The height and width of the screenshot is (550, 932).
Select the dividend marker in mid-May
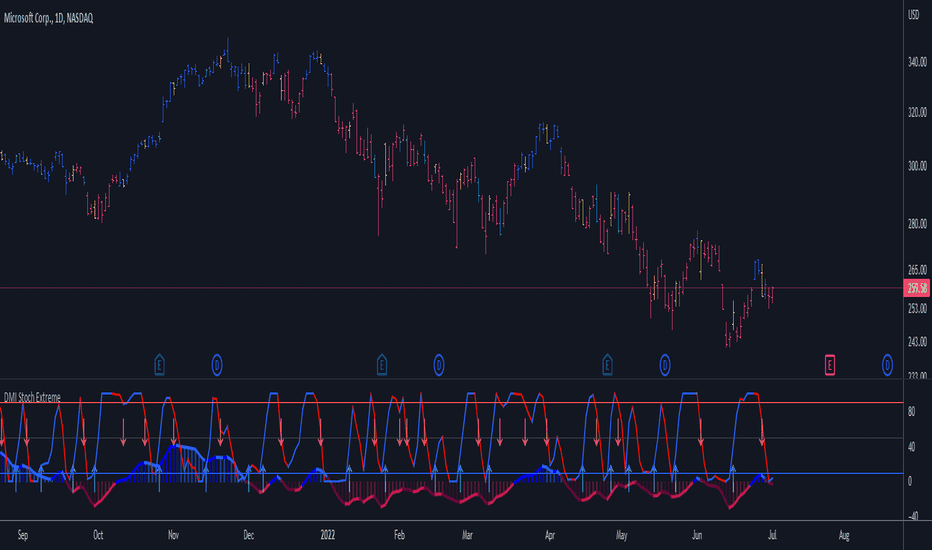point(665,365)
